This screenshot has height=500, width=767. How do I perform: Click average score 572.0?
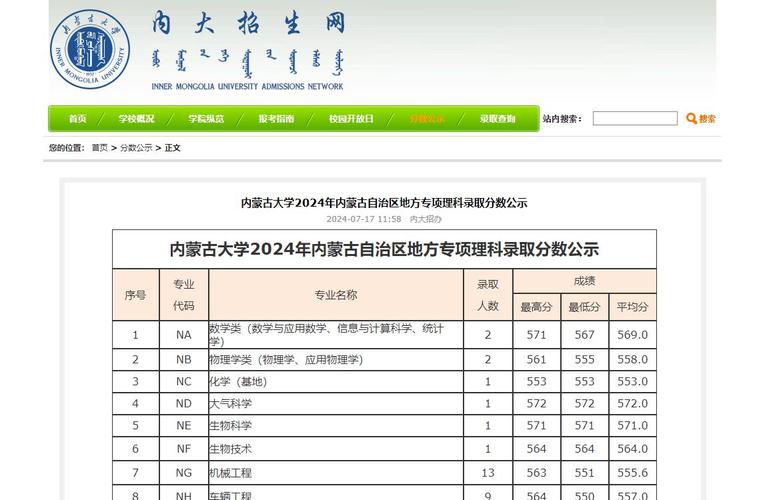tap(632, 404)
